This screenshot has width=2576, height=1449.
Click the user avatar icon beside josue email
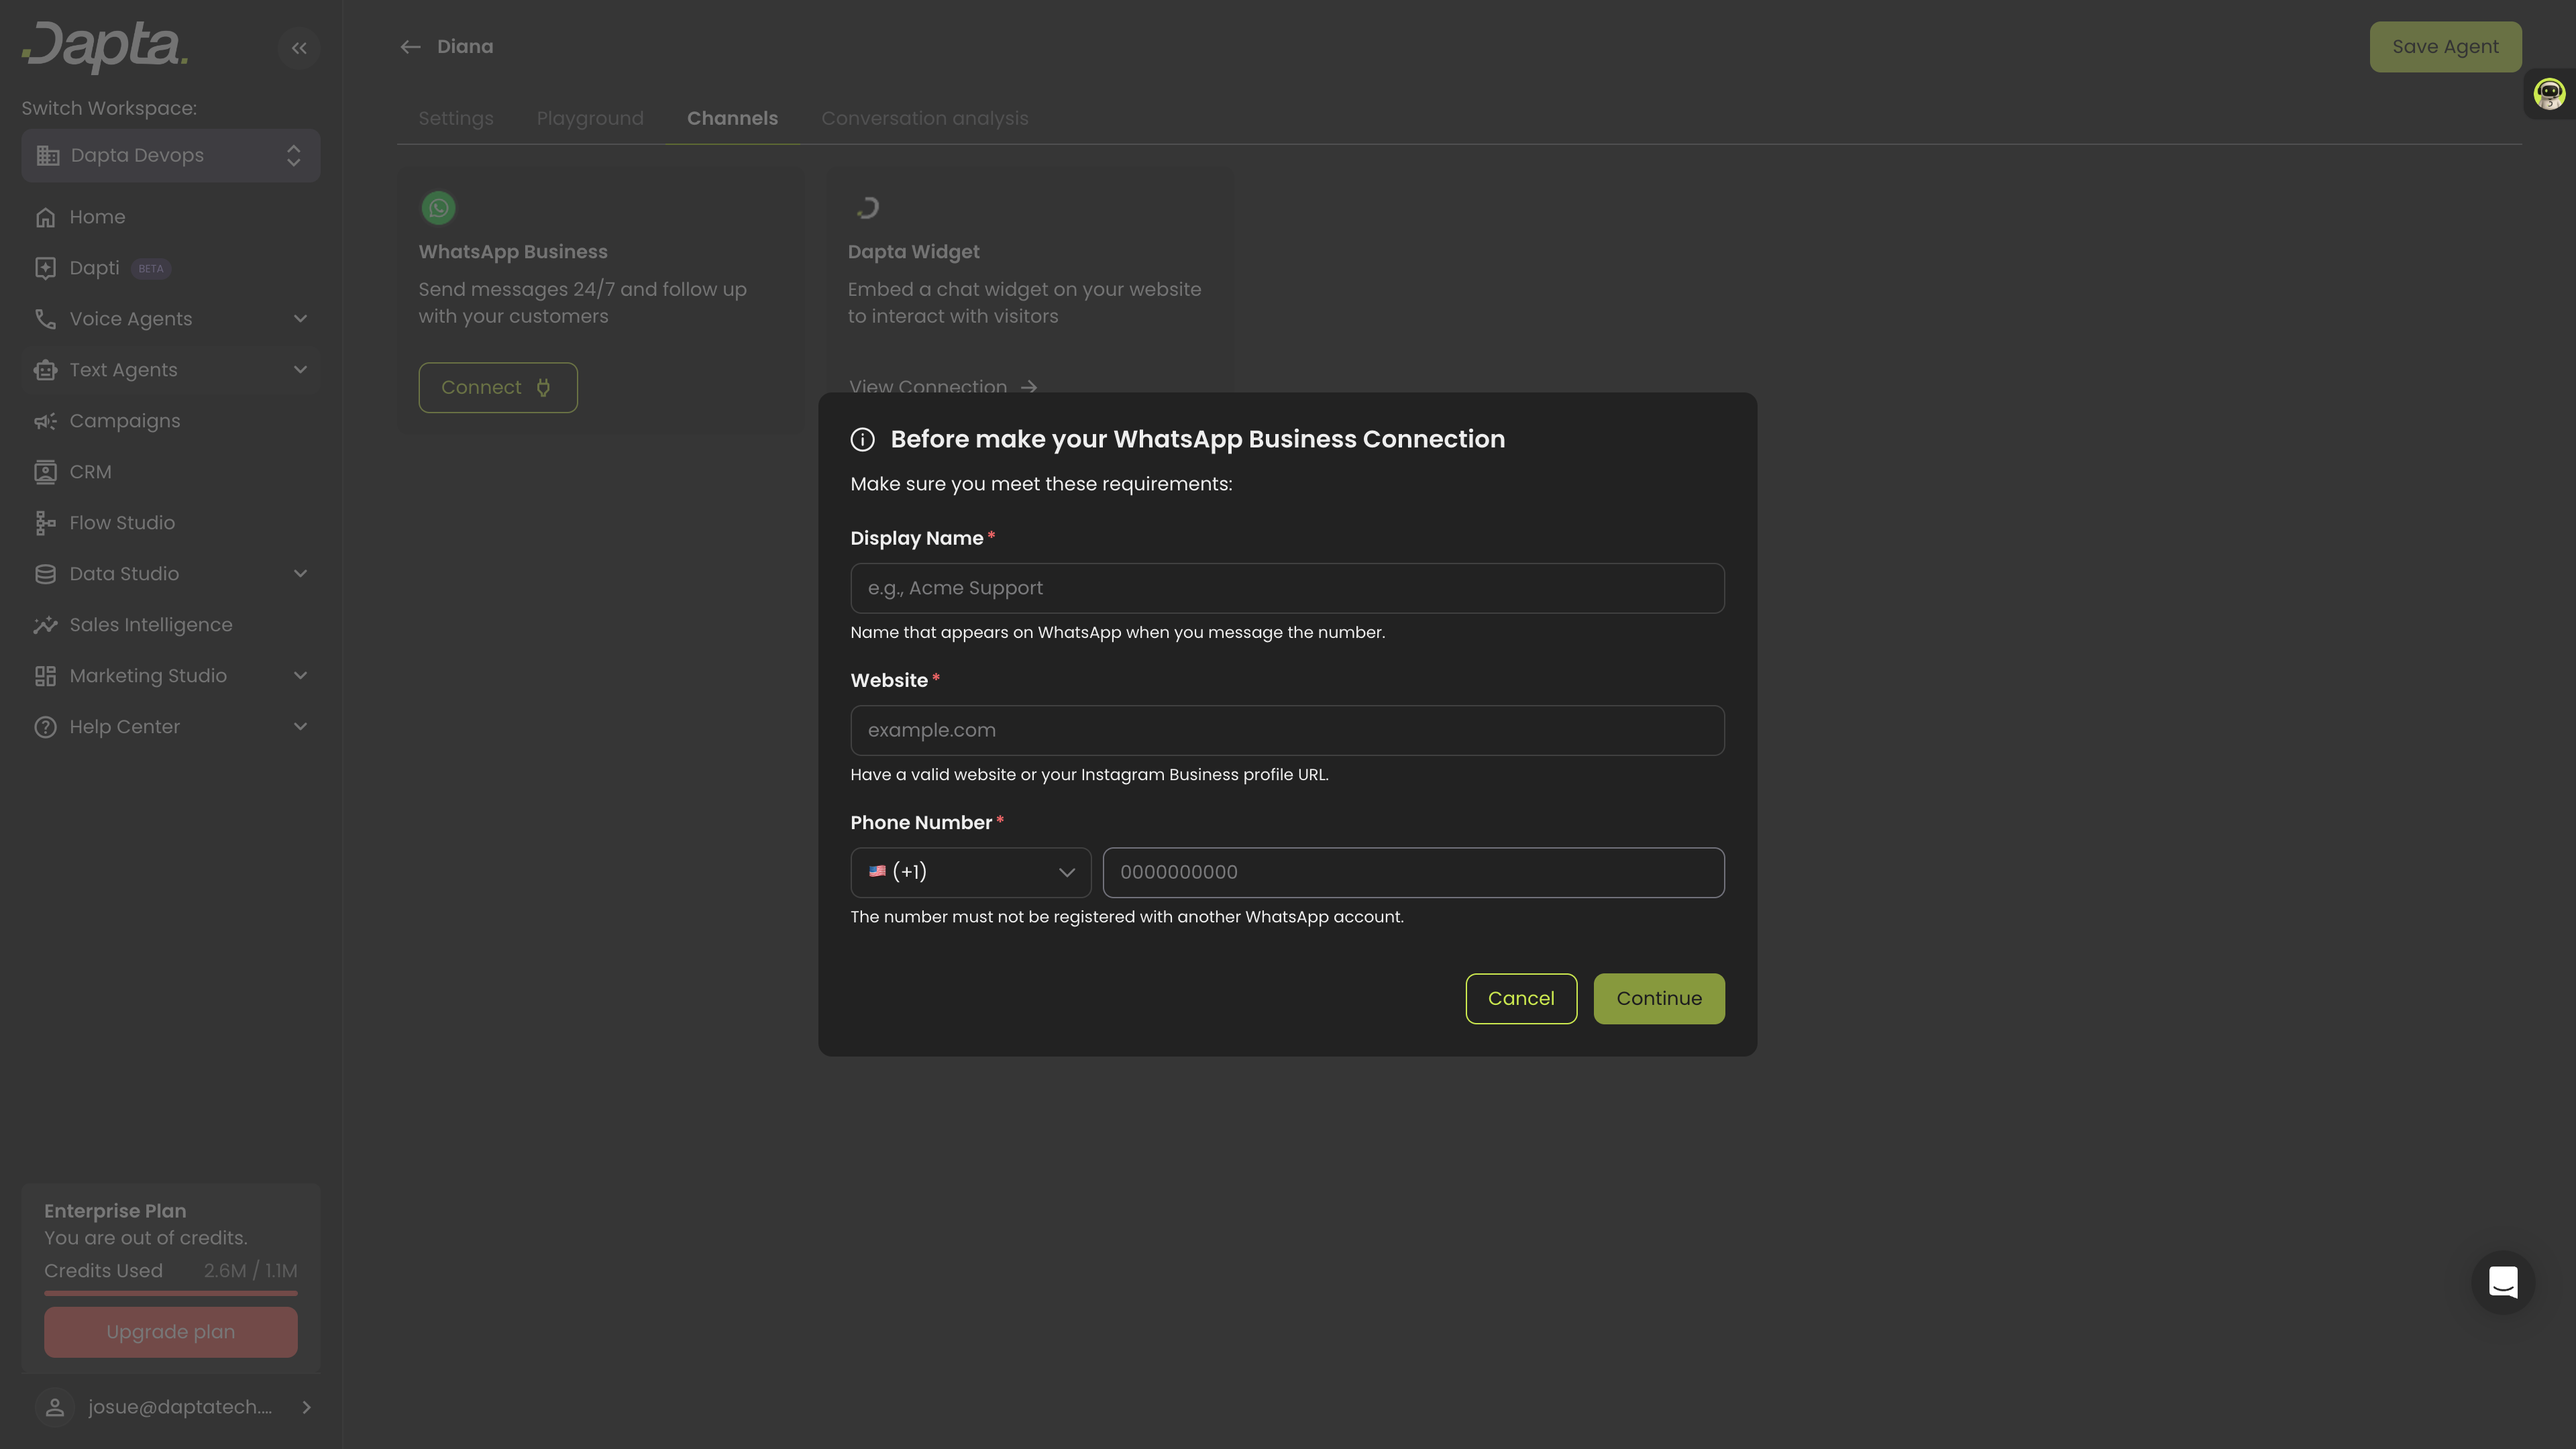55,1407
